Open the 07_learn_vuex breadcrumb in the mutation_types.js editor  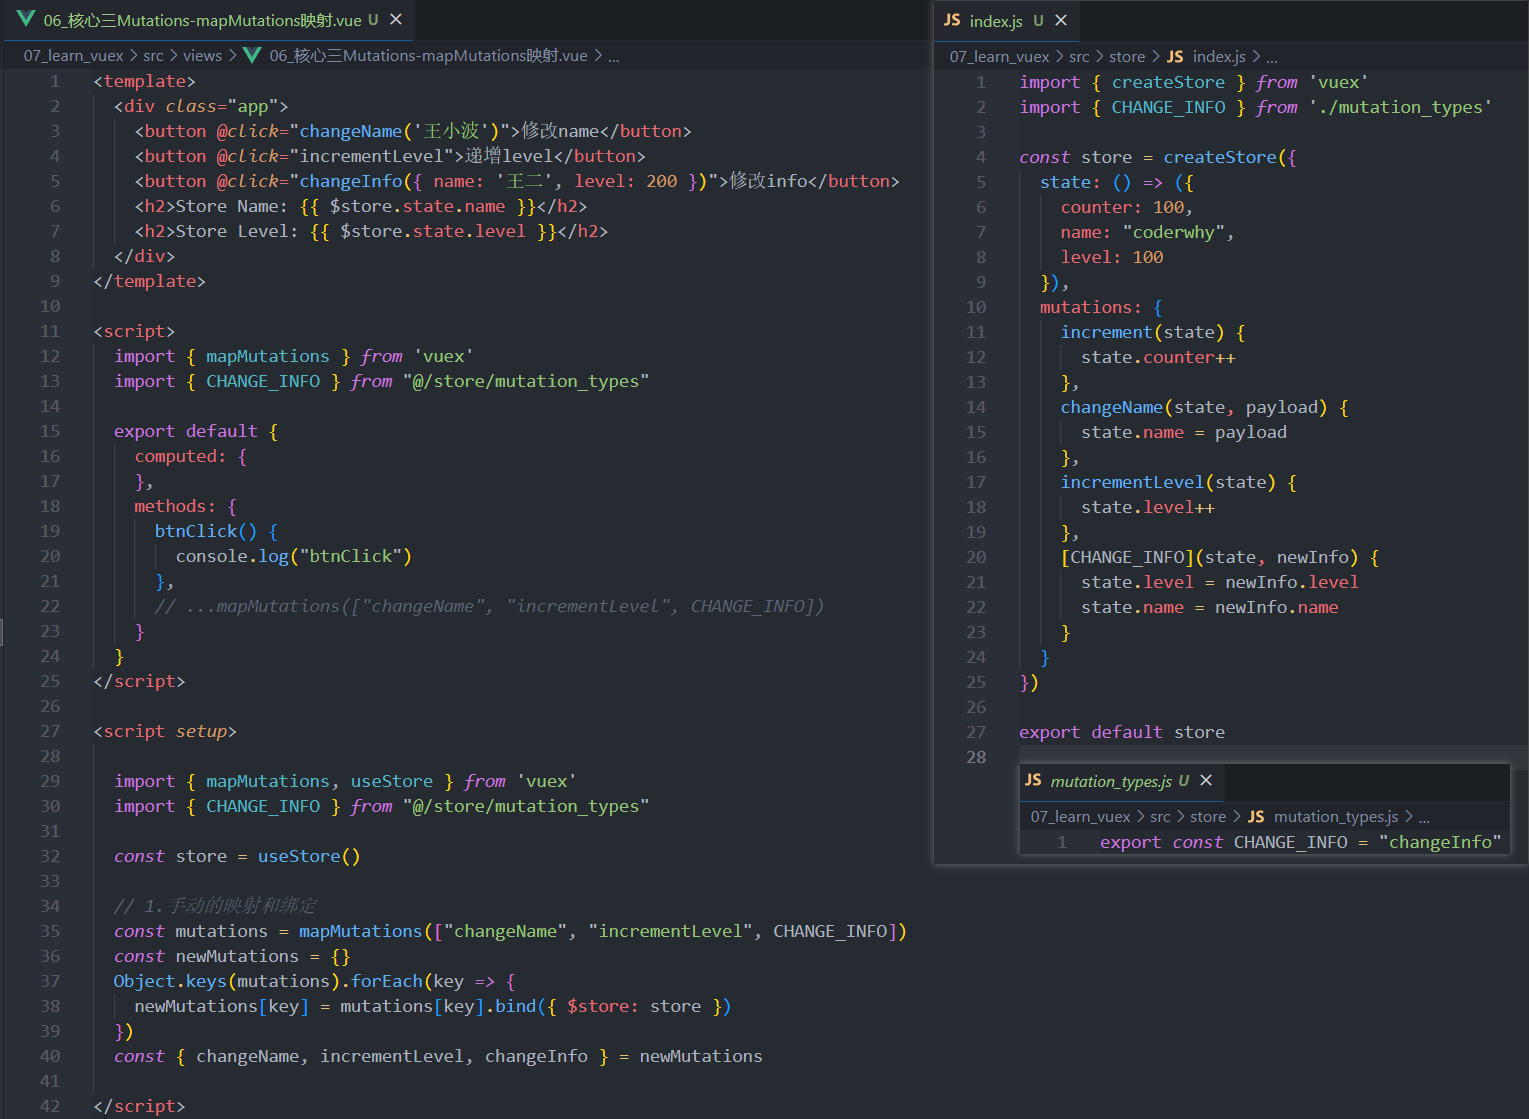pos(1080,817)
